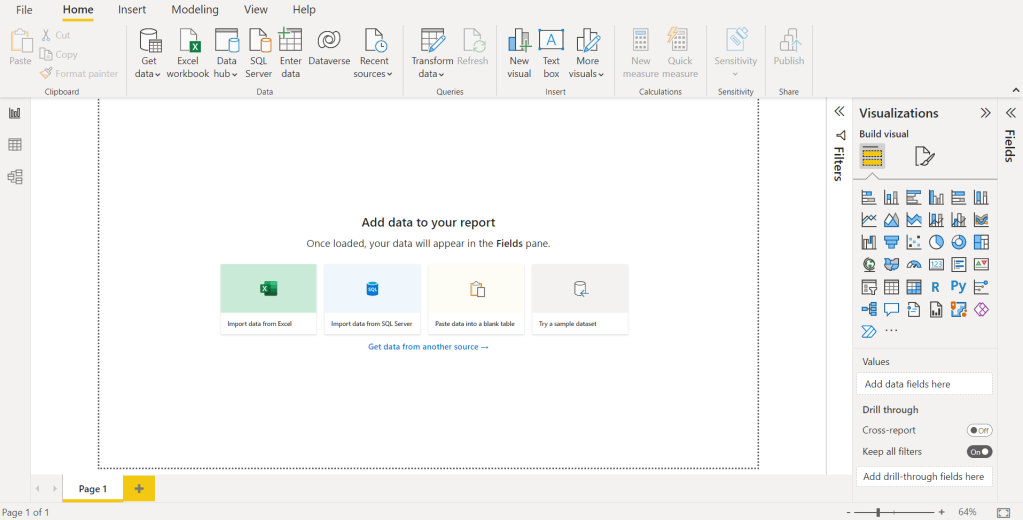Select the Clustered column chart visual
The width and height of the screenshot is (1023, 520).
936,197
